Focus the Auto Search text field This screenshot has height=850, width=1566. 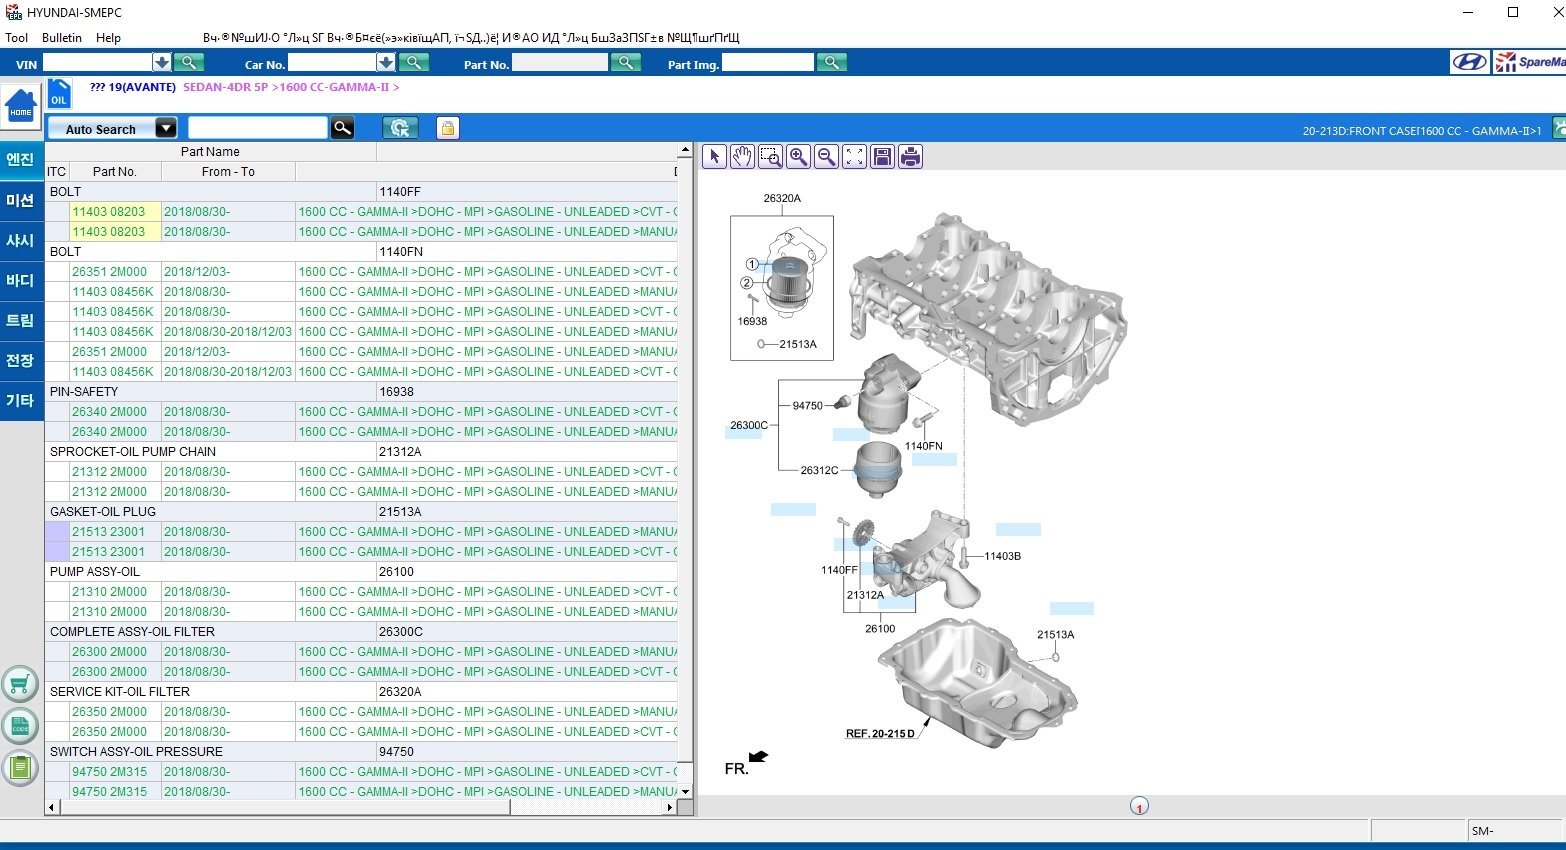[258, 128]
